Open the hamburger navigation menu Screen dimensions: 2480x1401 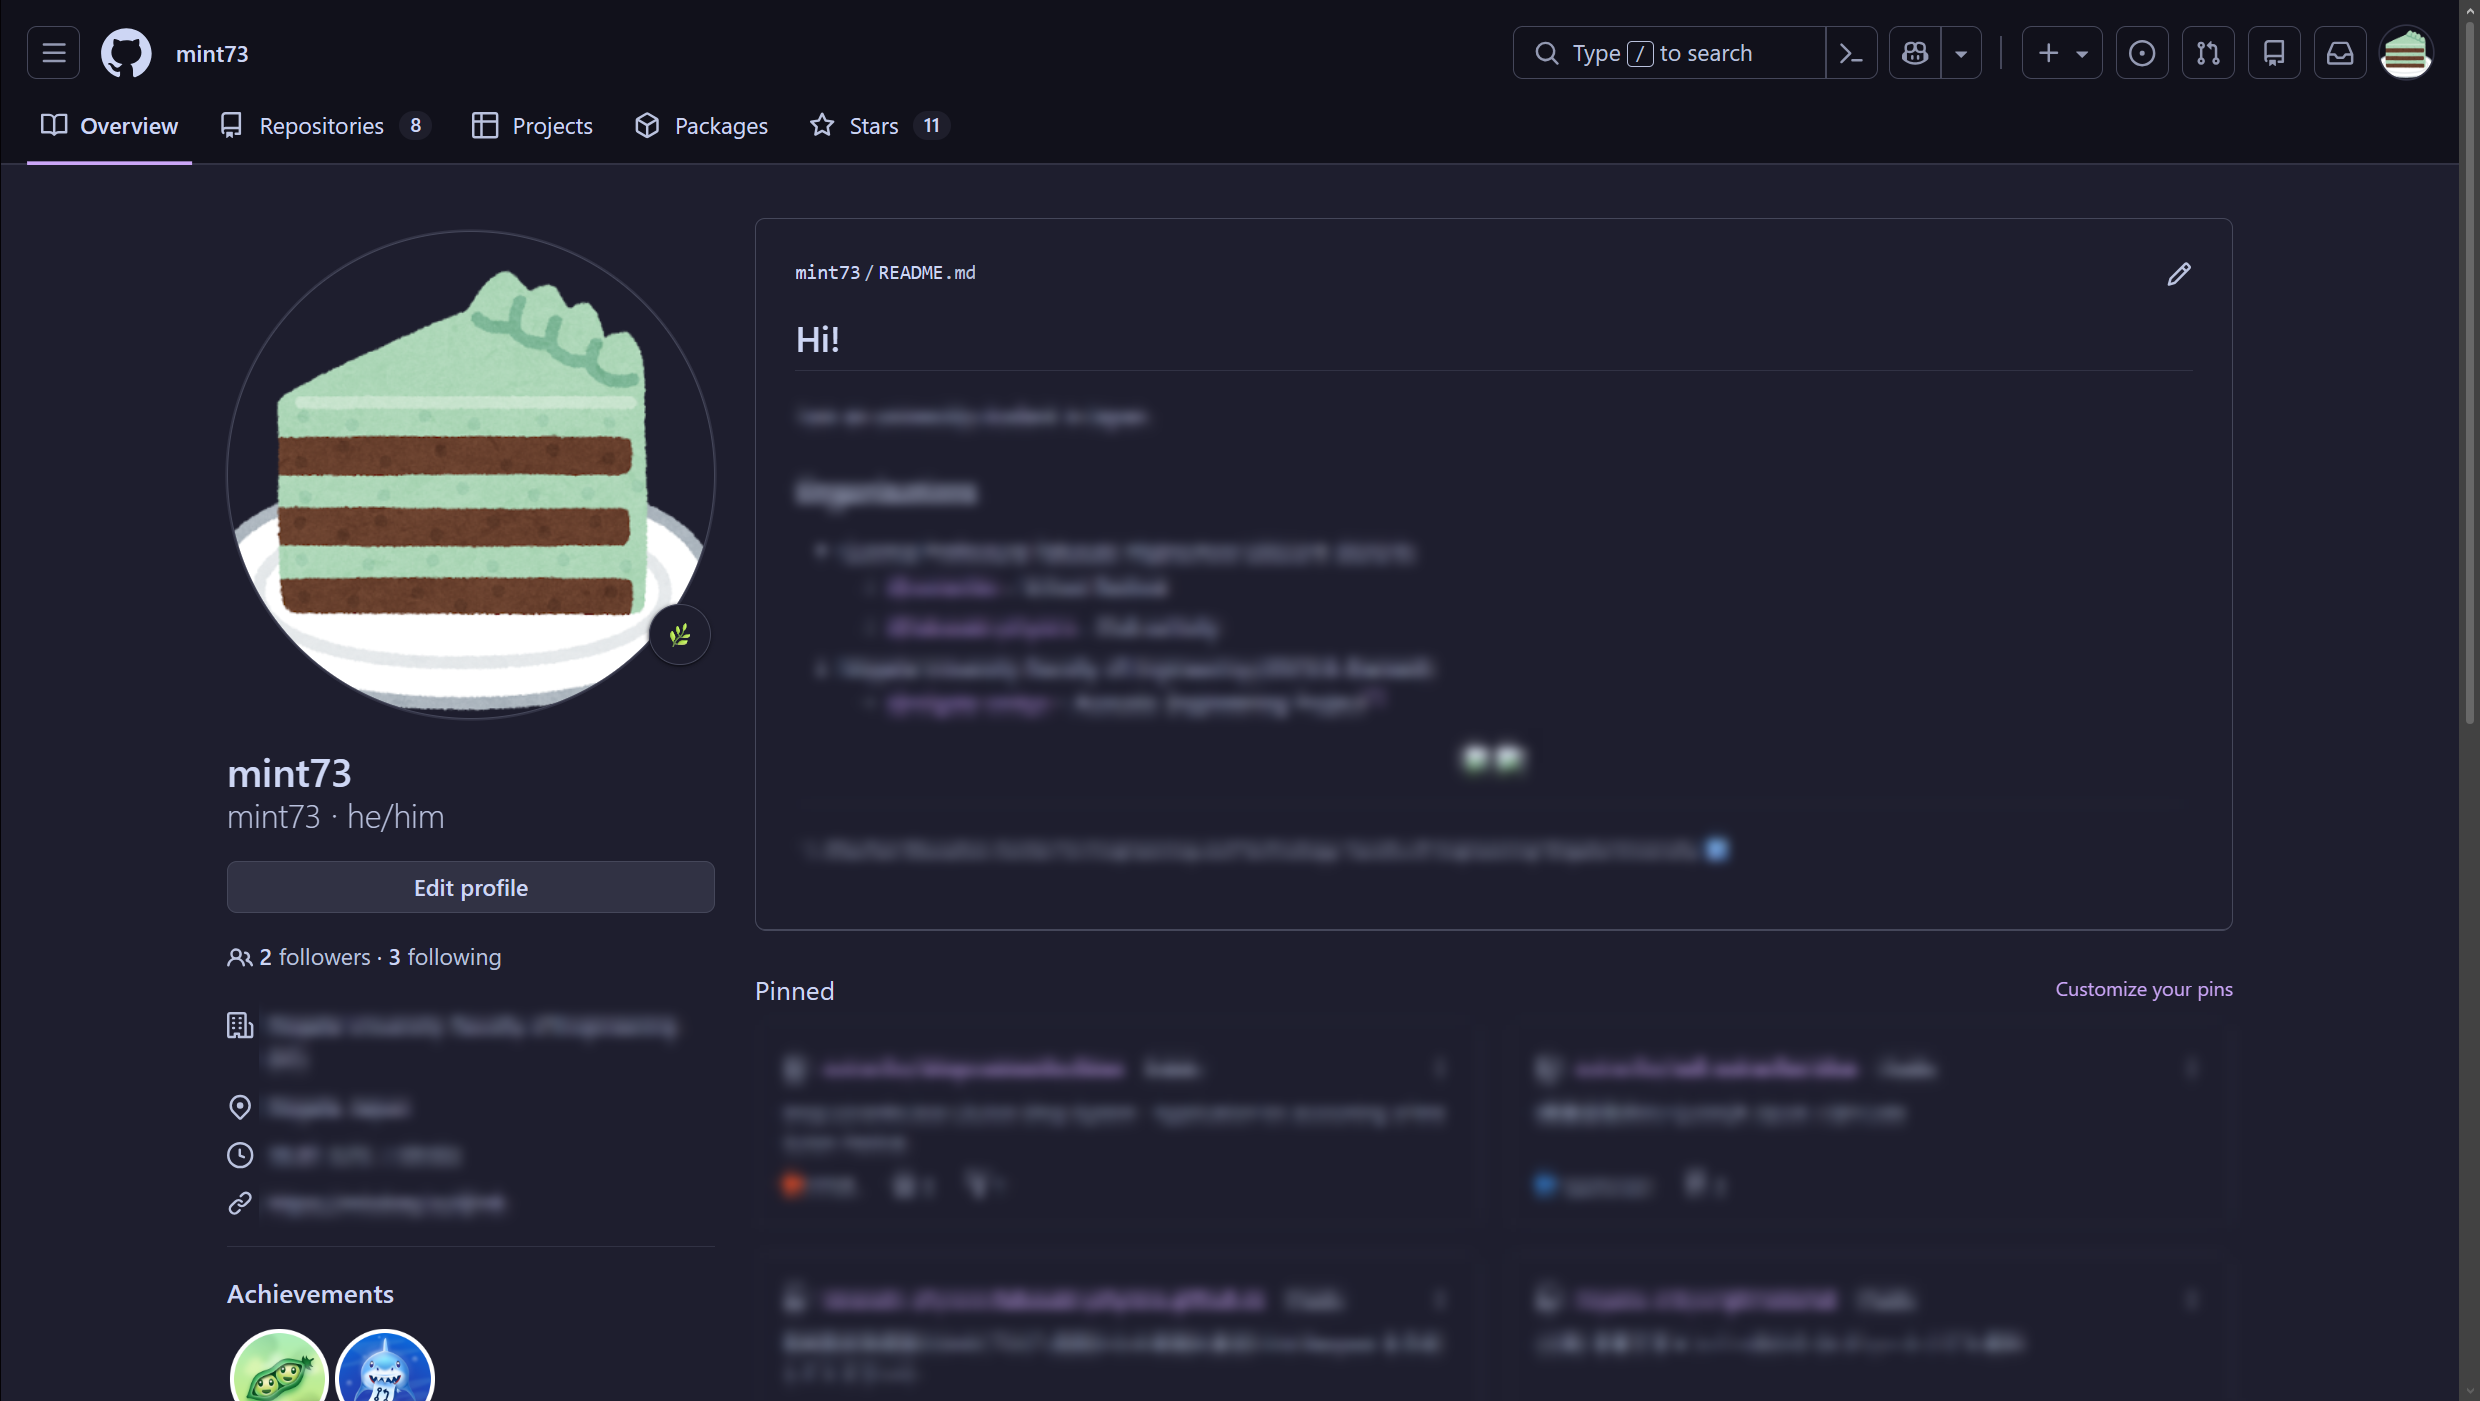(x=54, y=53)
